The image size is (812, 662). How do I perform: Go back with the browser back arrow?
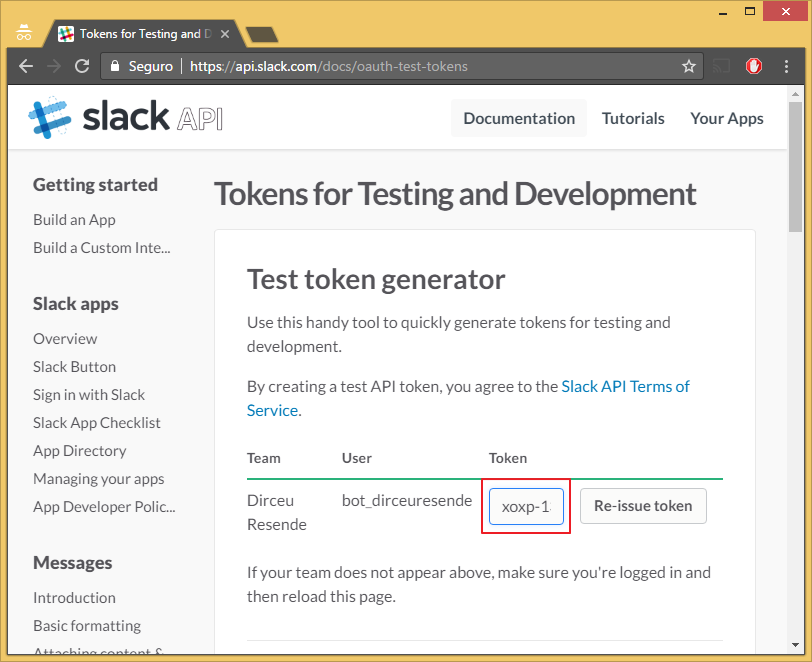click(25, 66)
